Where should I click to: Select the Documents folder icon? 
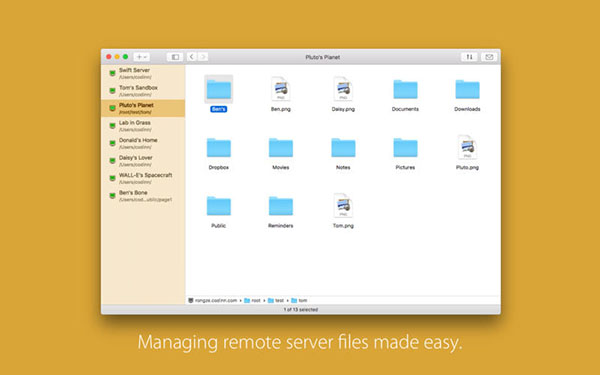[405, 90]
